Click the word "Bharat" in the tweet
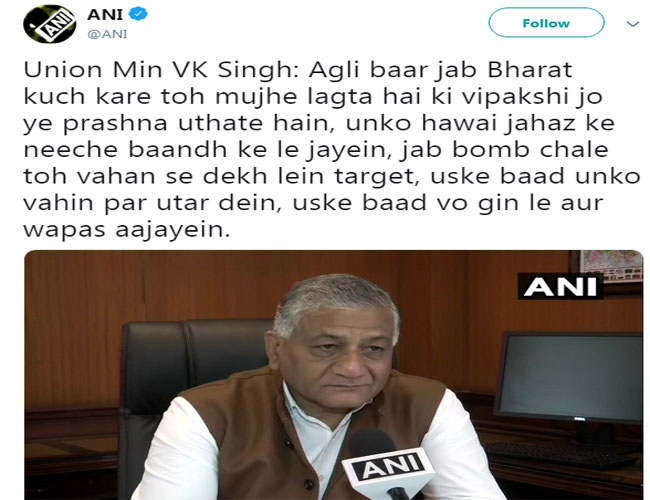650x500 pixels. pos(529,70)
